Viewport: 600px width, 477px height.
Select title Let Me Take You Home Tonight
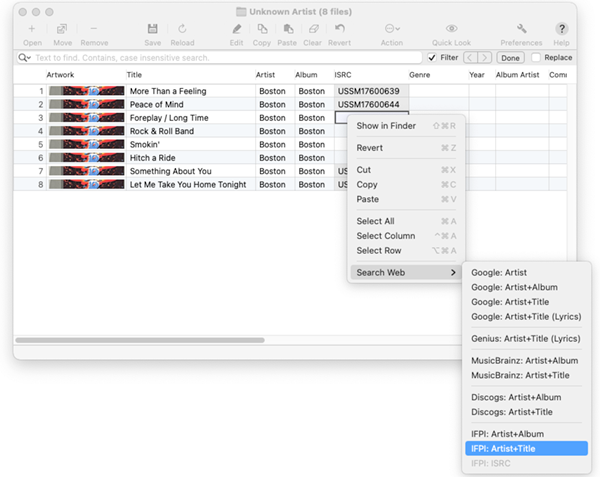[188, 184]
